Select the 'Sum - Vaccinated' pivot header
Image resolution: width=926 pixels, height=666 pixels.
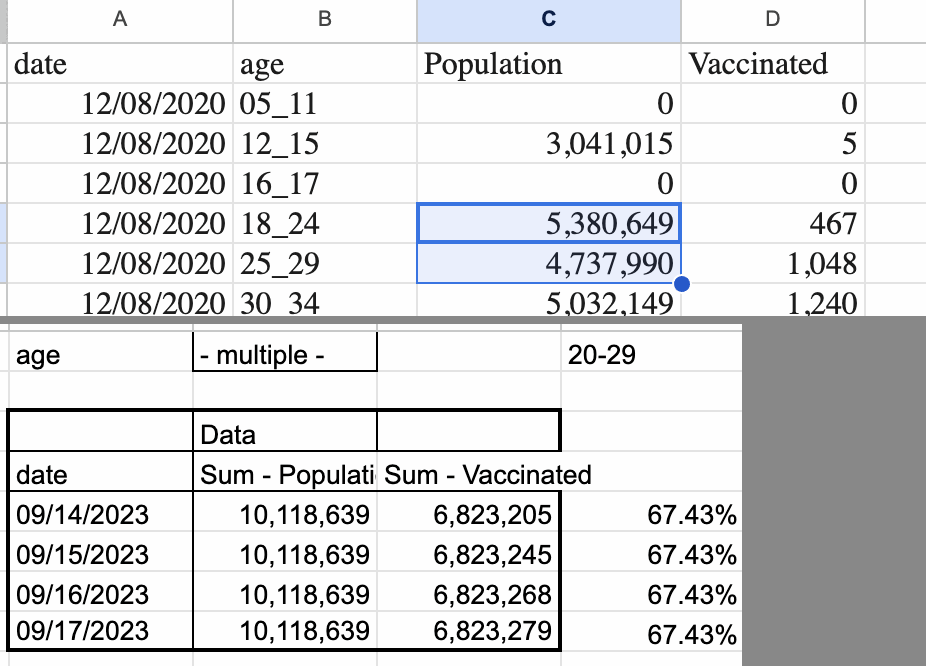[488, 474]
